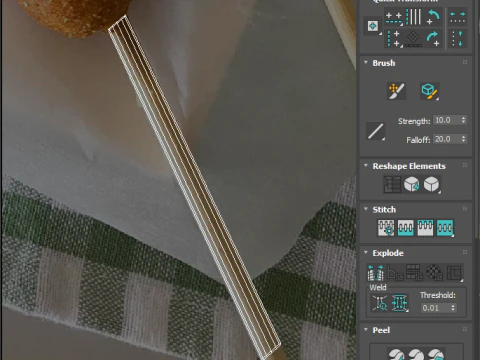The height and width of the screenshot is (360, 480).
Task: Collapse the Peel rollout
Action: (366, 330)
